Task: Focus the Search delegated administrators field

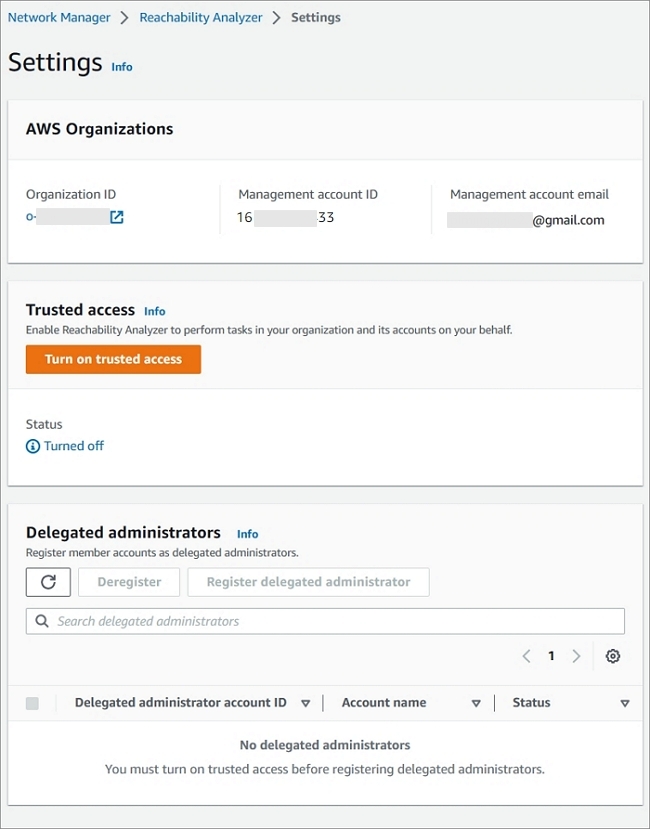Action: 325,621
